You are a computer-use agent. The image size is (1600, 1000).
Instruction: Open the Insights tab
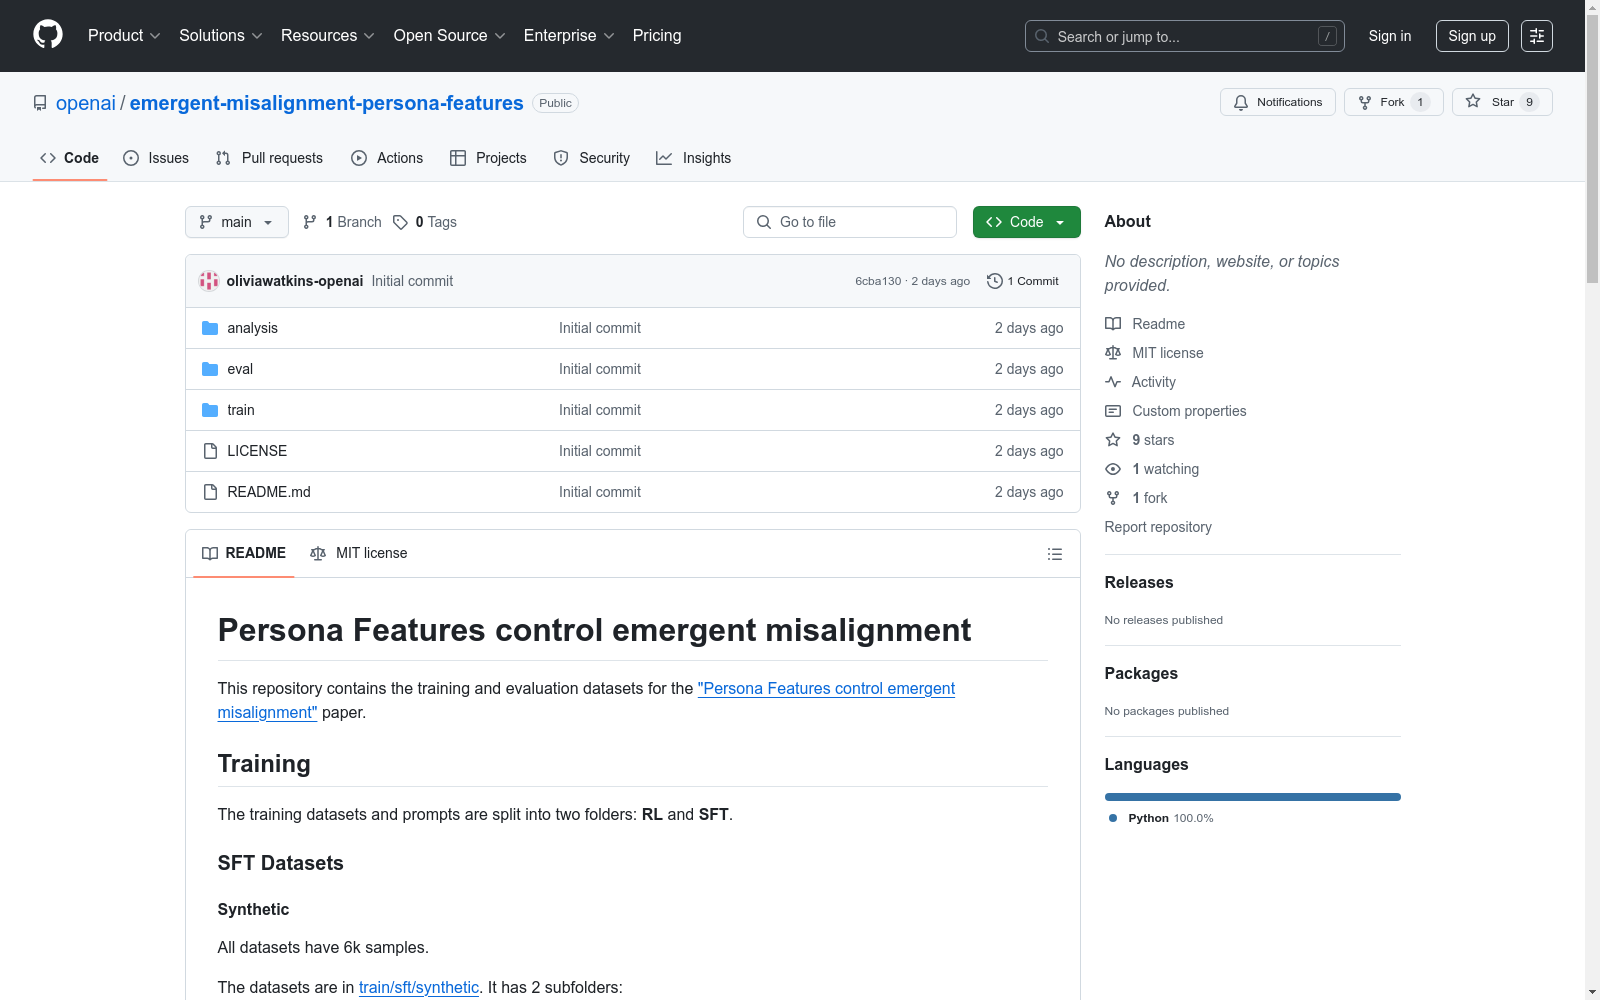pyautogui.click(x=693, y=158)
